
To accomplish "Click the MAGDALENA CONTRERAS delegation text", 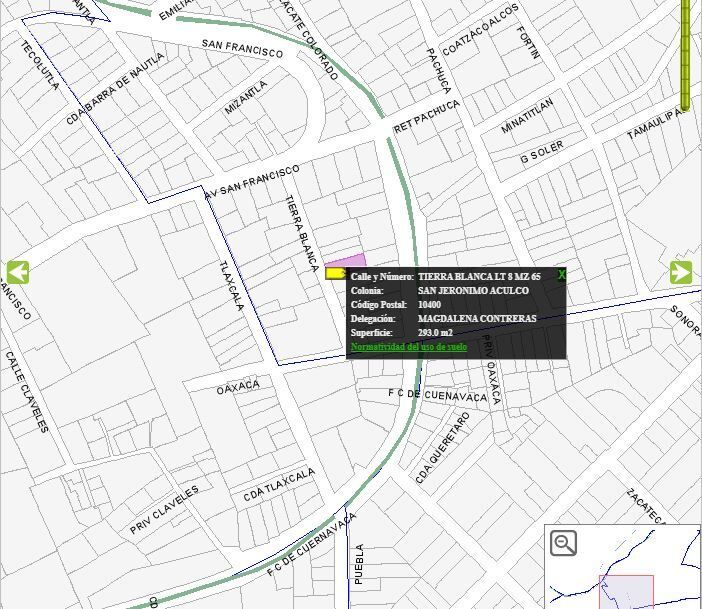I will pos(477,318).
